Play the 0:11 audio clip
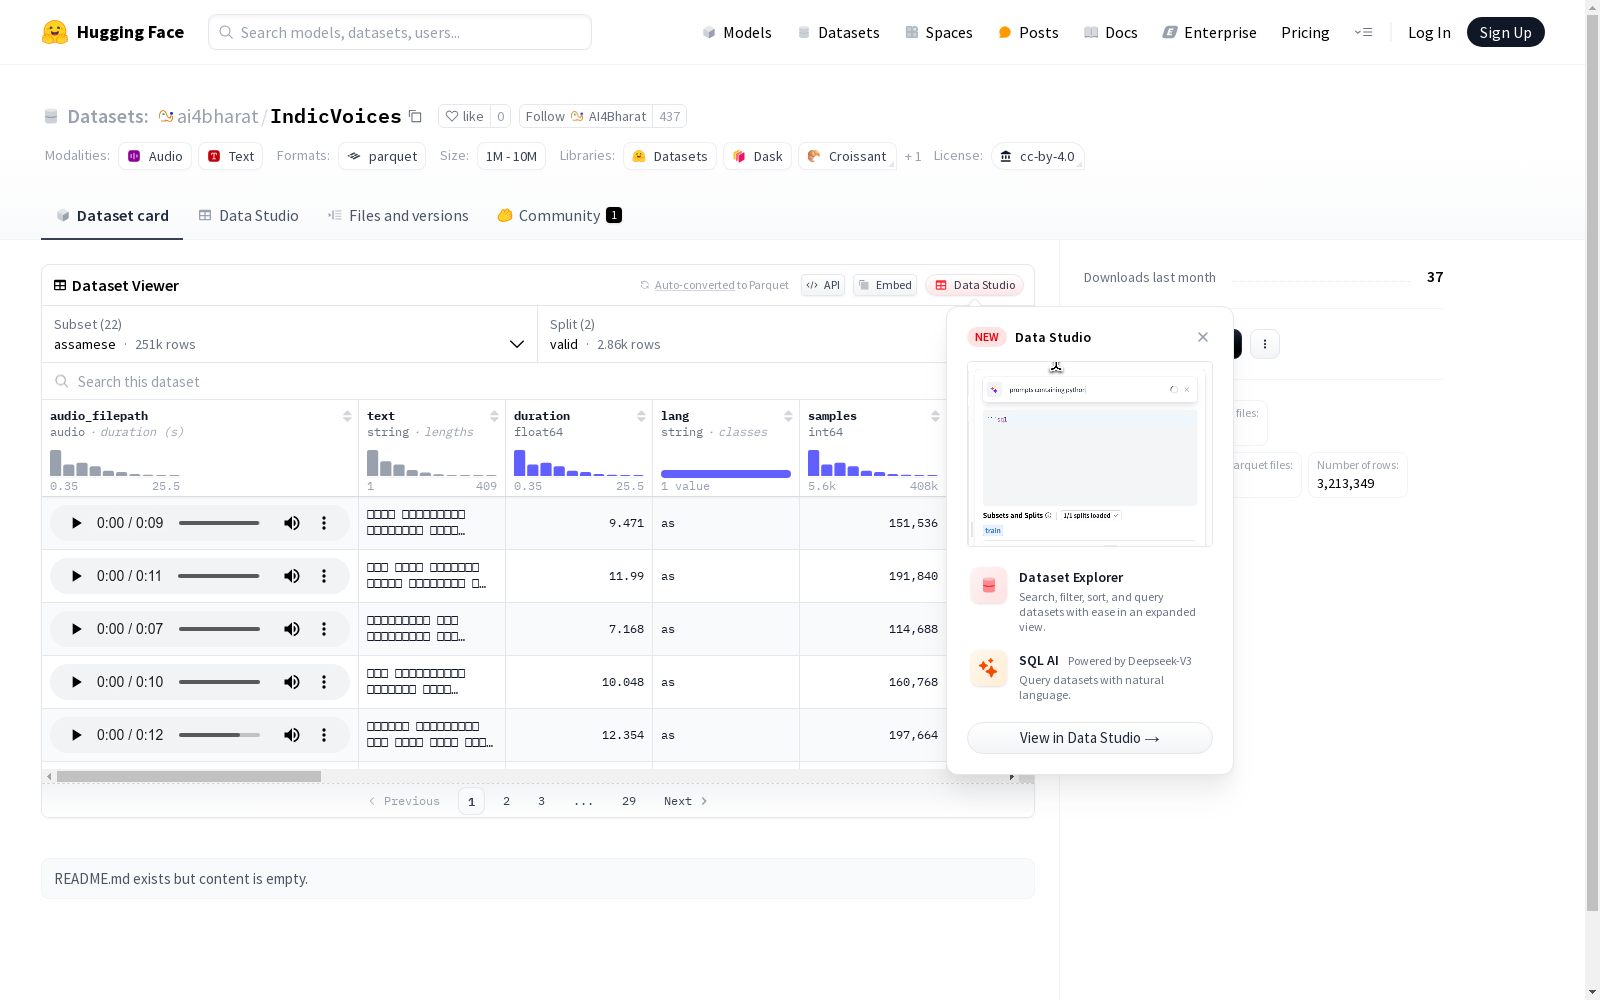 click(76, 576)
